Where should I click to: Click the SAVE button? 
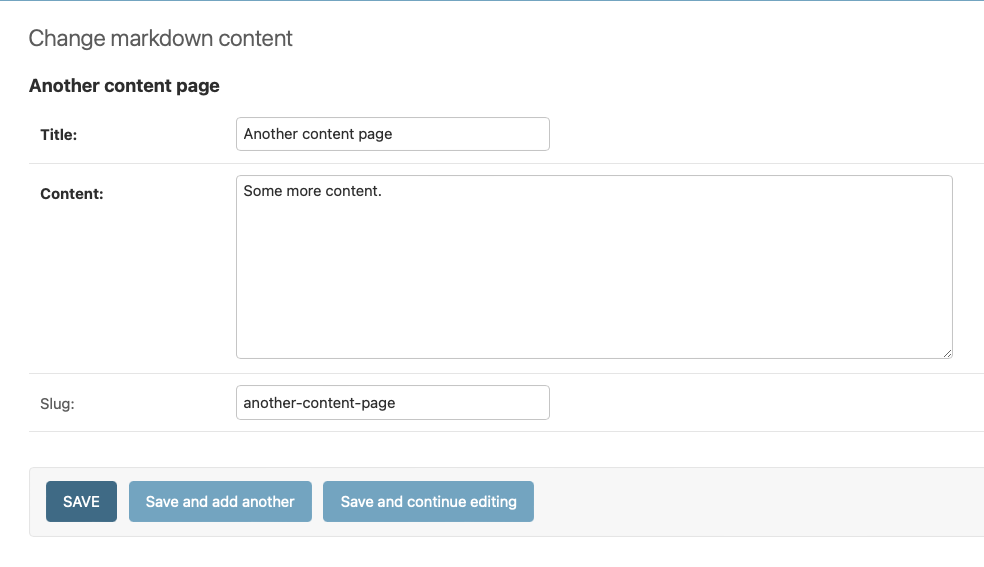click(x=82, y=501)
